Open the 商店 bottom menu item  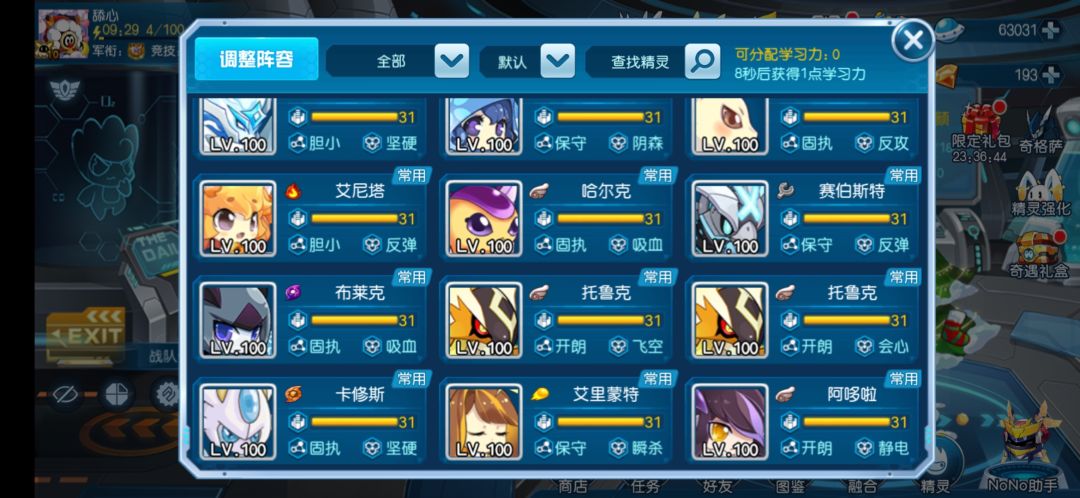572,486
